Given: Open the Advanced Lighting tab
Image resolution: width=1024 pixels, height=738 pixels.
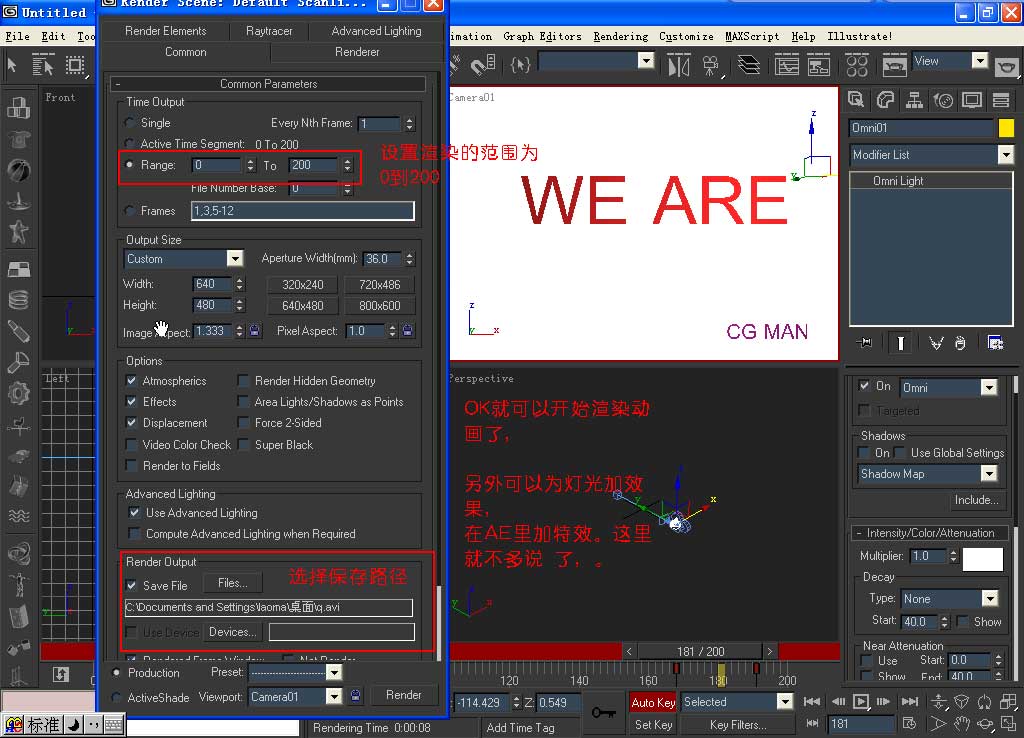Looking at the screenshot, I should pos(376,31).
